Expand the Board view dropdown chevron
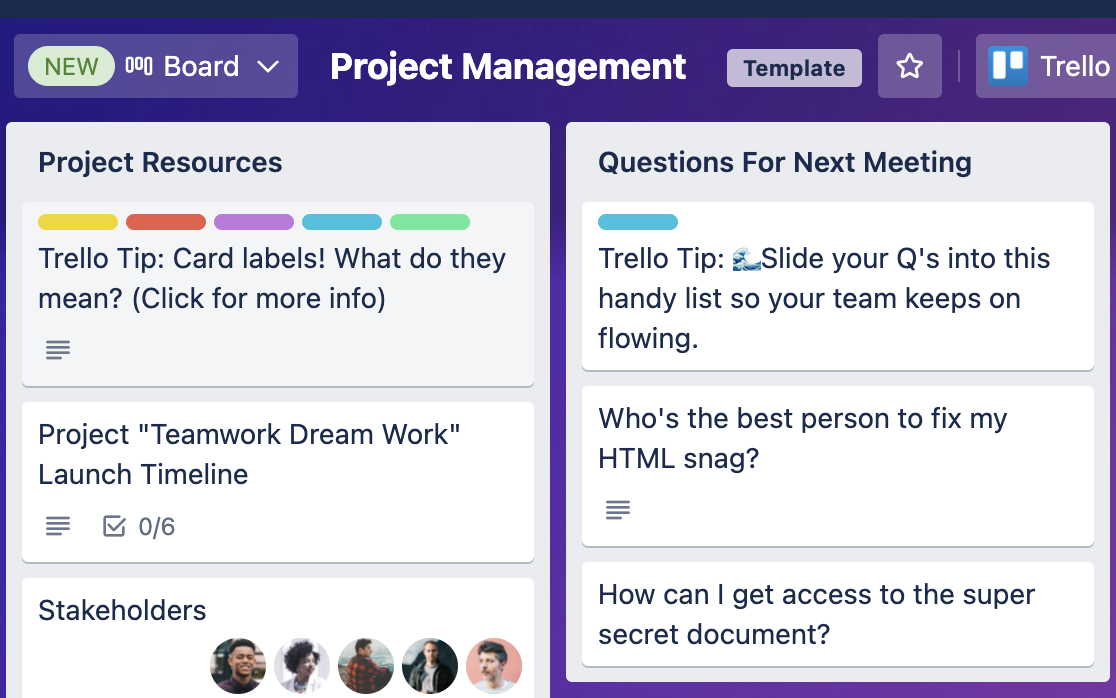 click(x=268, y=67)
